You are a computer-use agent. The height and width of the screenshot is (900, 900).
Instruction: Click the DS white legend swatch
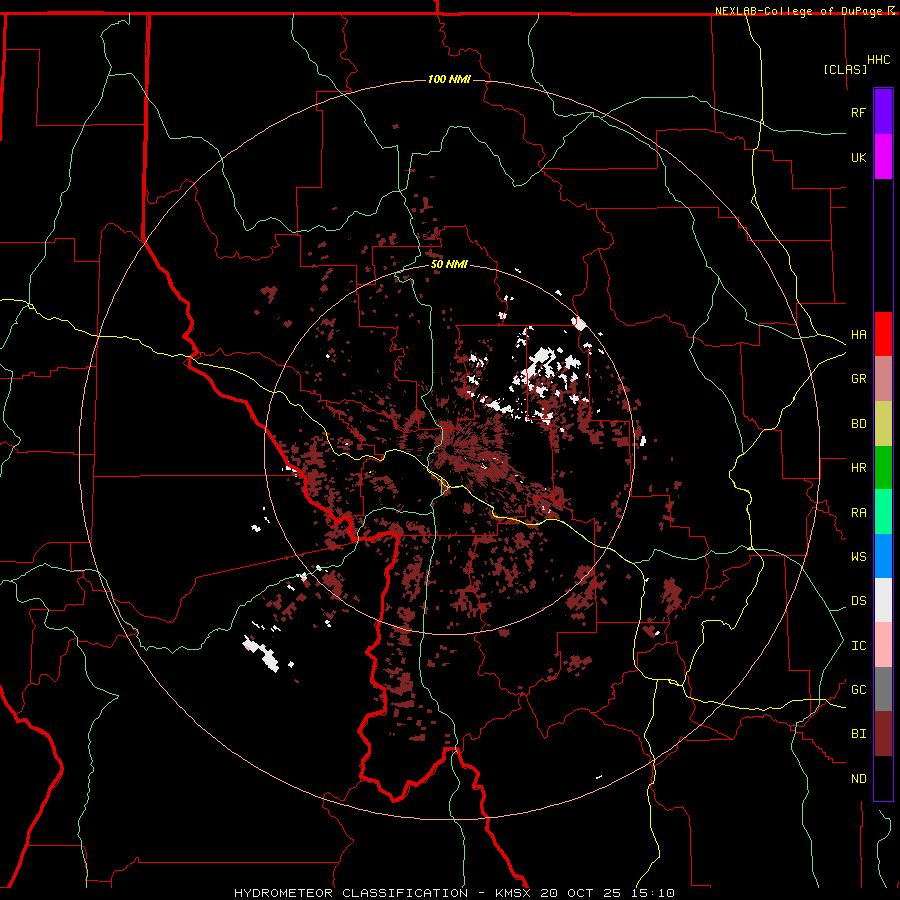pyautogui.click(x=883, y=600)
